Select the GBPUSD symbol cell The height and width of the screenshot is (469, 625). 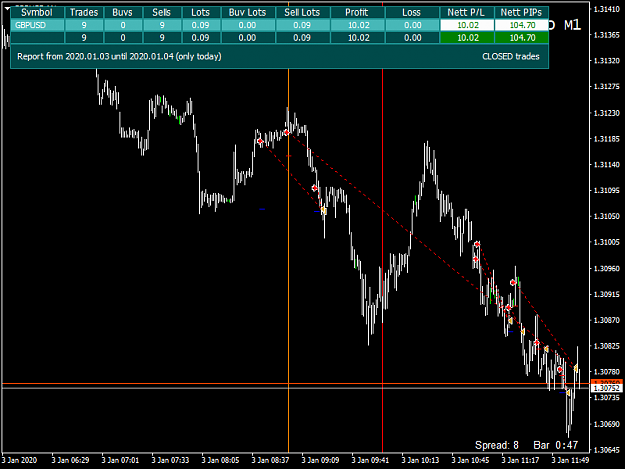37,26
